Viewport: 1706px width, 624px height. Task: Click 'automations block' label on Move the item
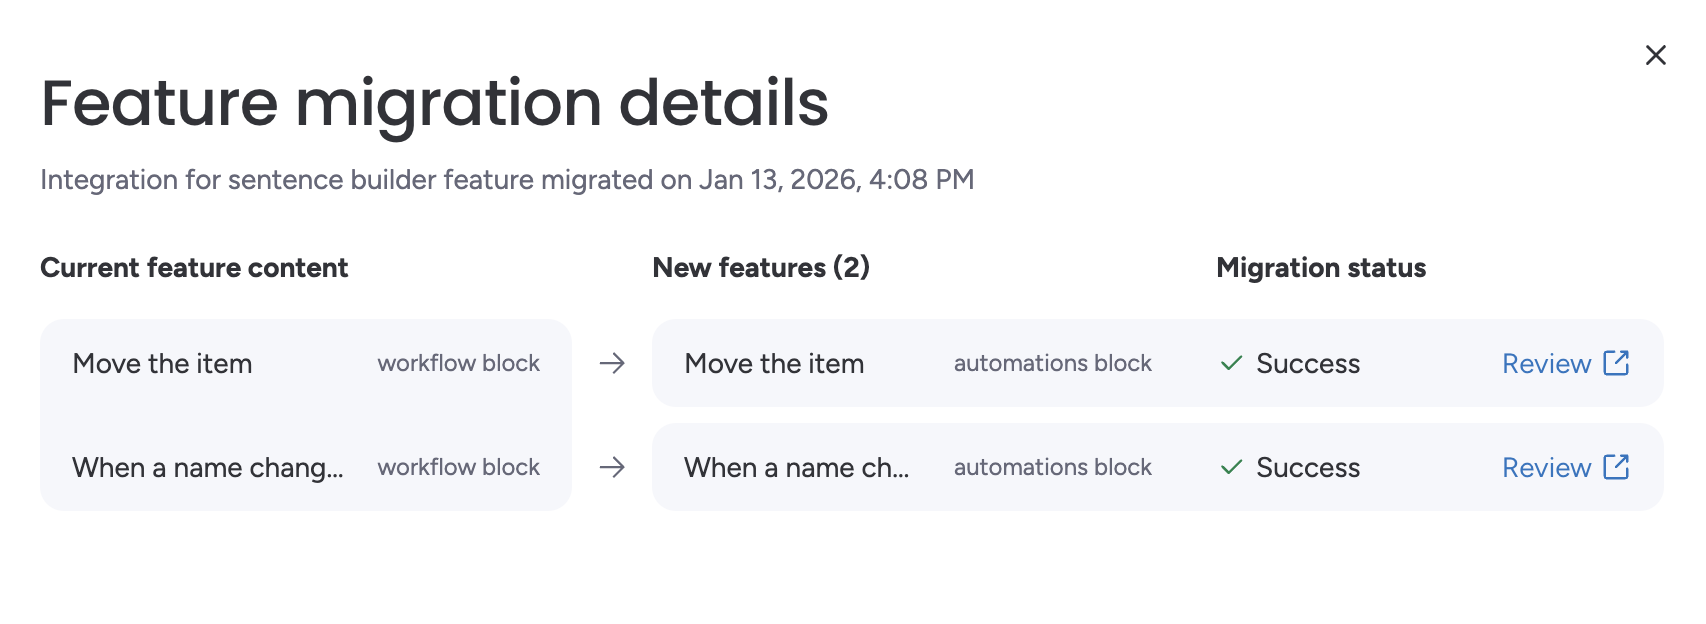pos(1052,364)
